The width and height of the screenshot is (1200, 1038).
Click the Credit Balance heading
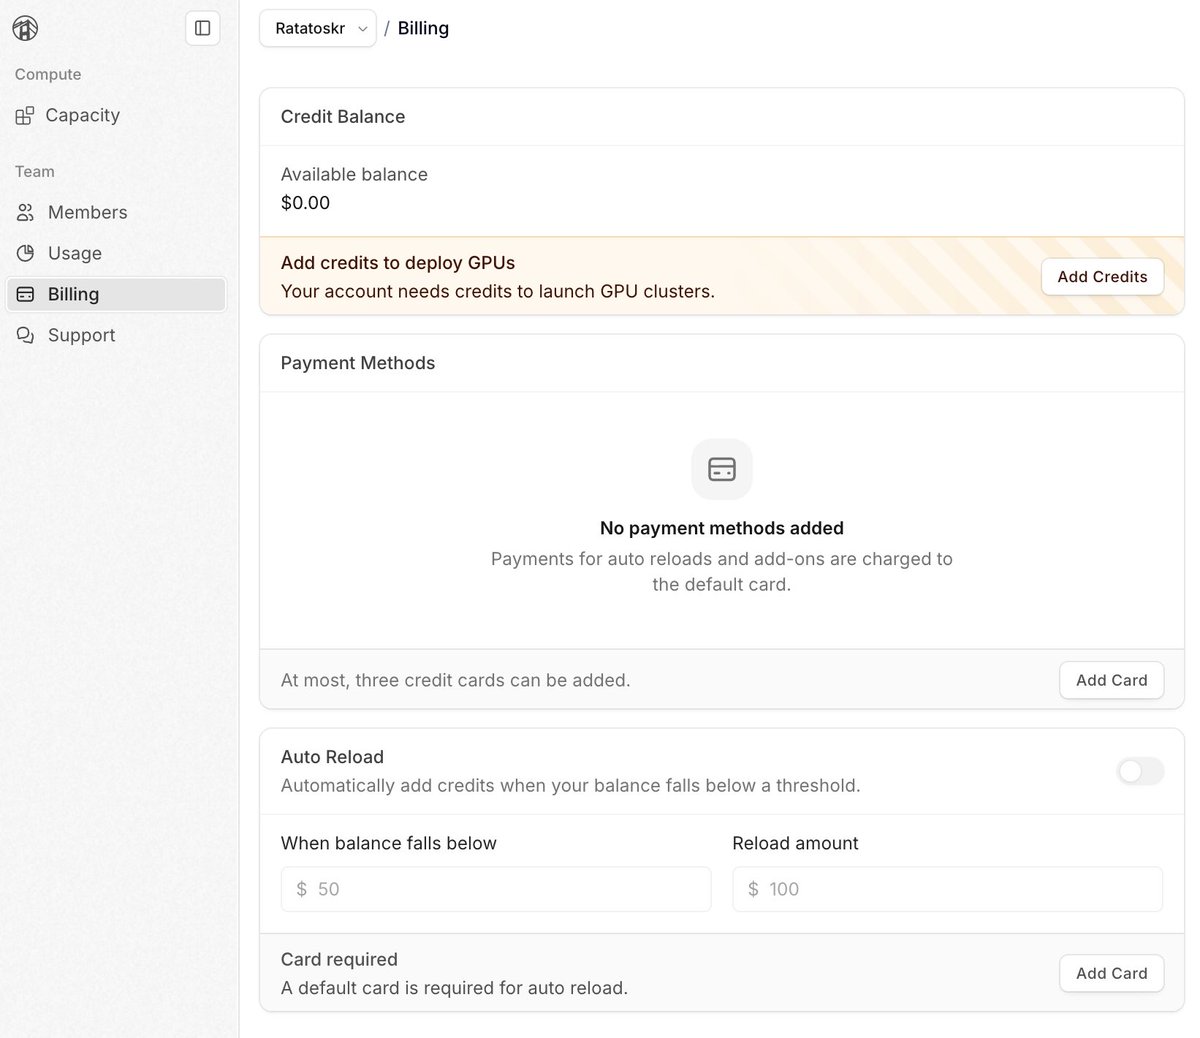[343, 117]
